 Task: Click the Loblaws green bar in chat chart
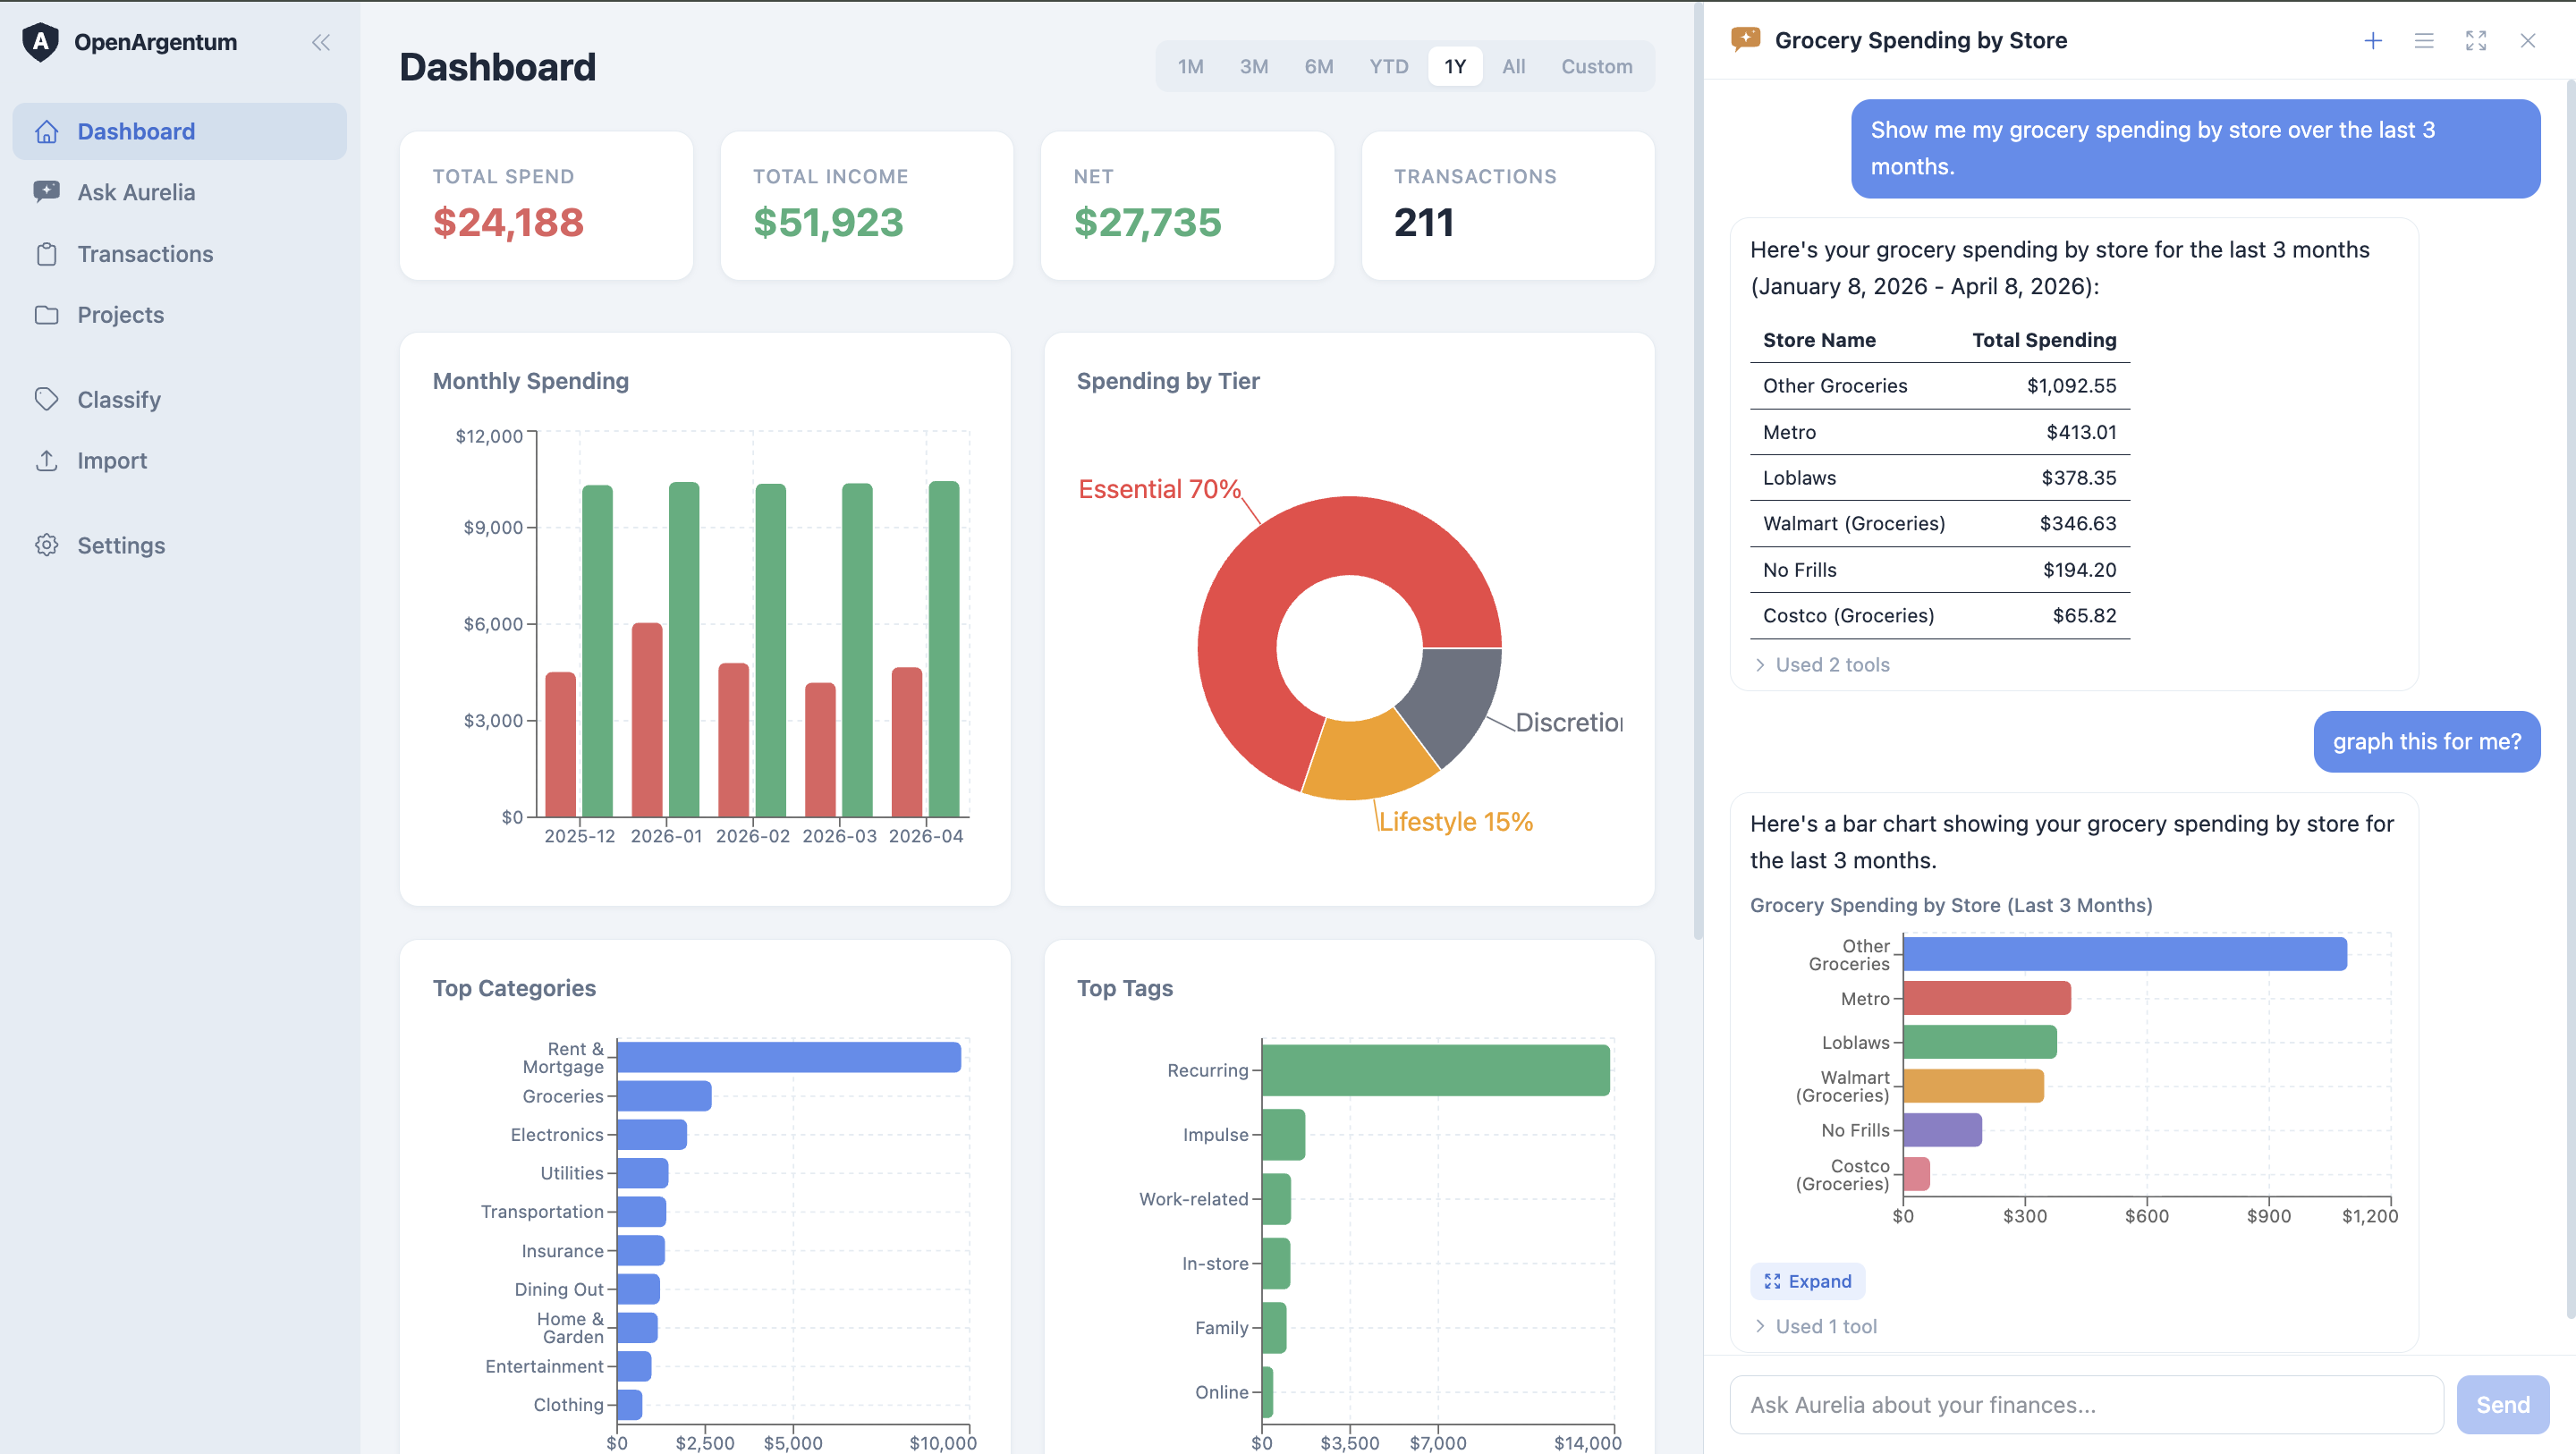pos(1980,1042)
